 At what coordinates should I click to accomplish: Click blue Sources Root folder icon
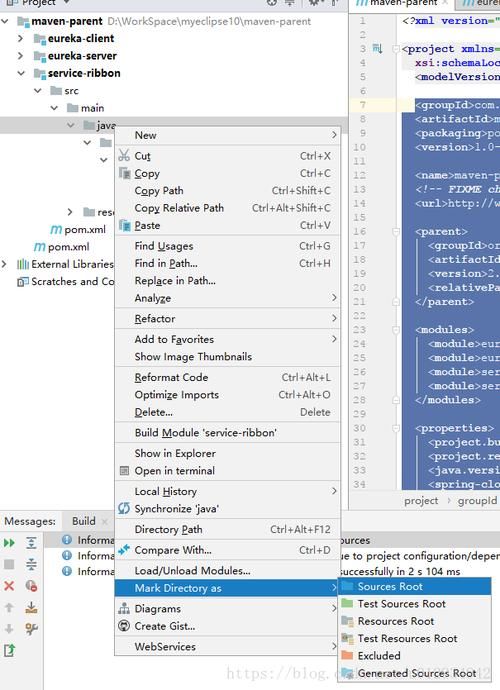pos(348,586)
